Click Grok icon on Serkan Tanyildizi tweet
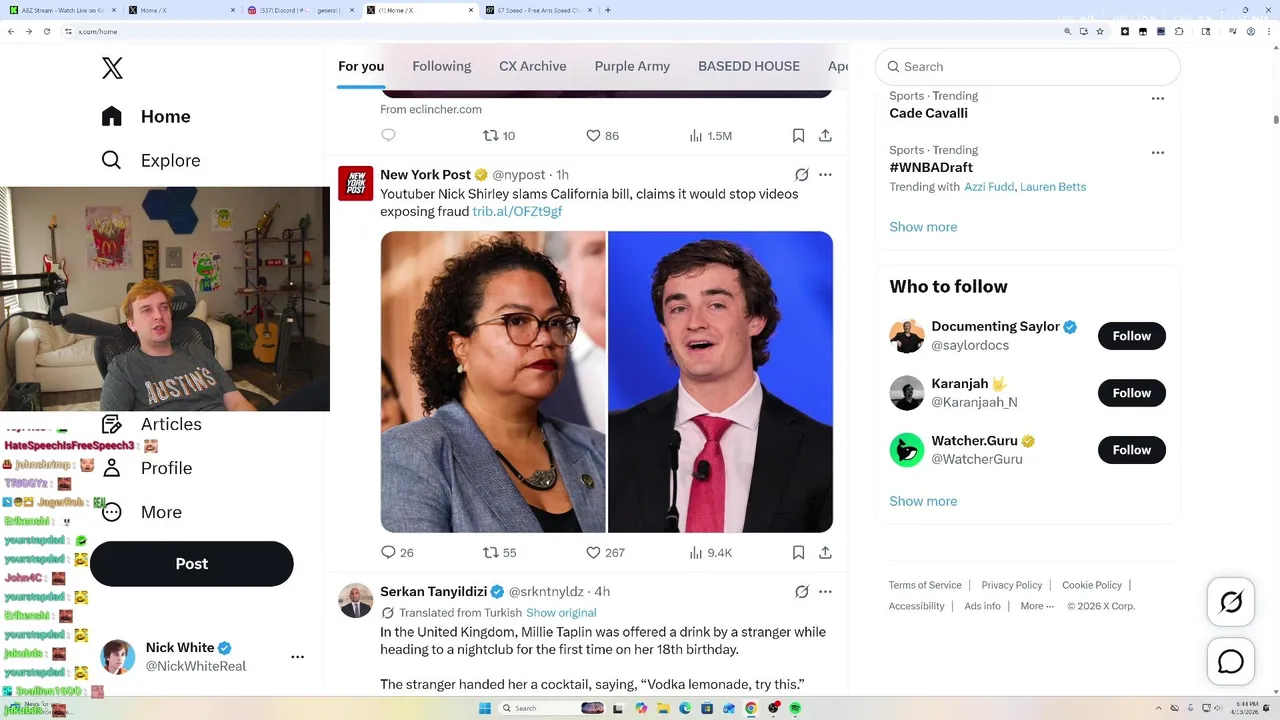Screen dimensions: 1280x720 point(802,591)
